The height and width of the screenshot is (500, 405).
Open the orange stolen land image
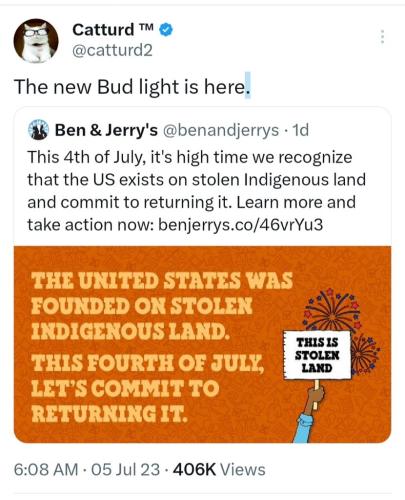coord(202,344)
